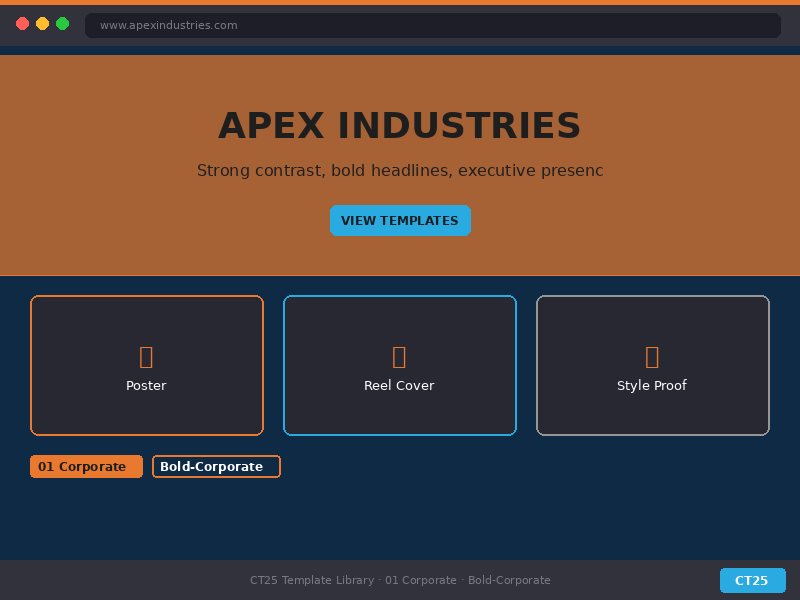This screenshot has height=600, width=800.
Task: Click the icon in the Poster card
Action: pos(146,356)
